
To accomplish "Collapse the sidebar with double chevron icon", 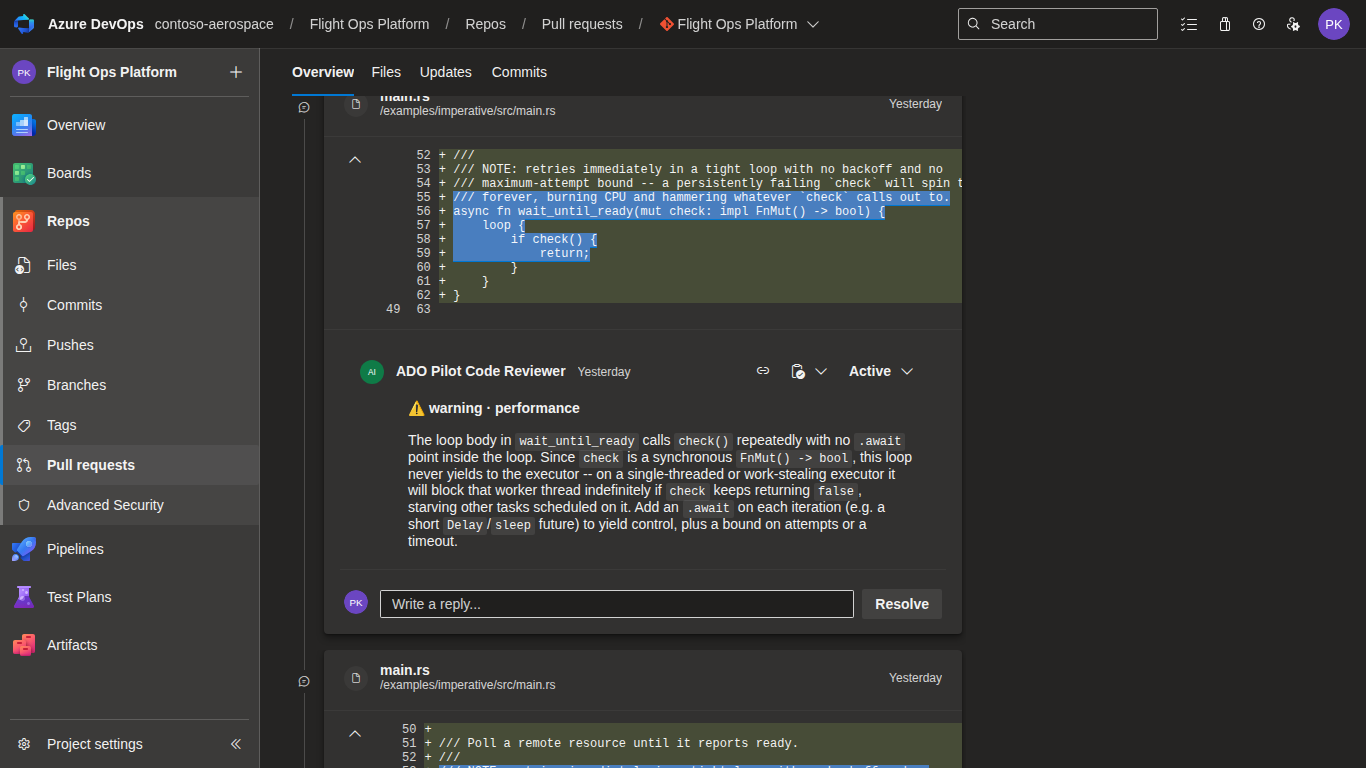I will [236, 744].
